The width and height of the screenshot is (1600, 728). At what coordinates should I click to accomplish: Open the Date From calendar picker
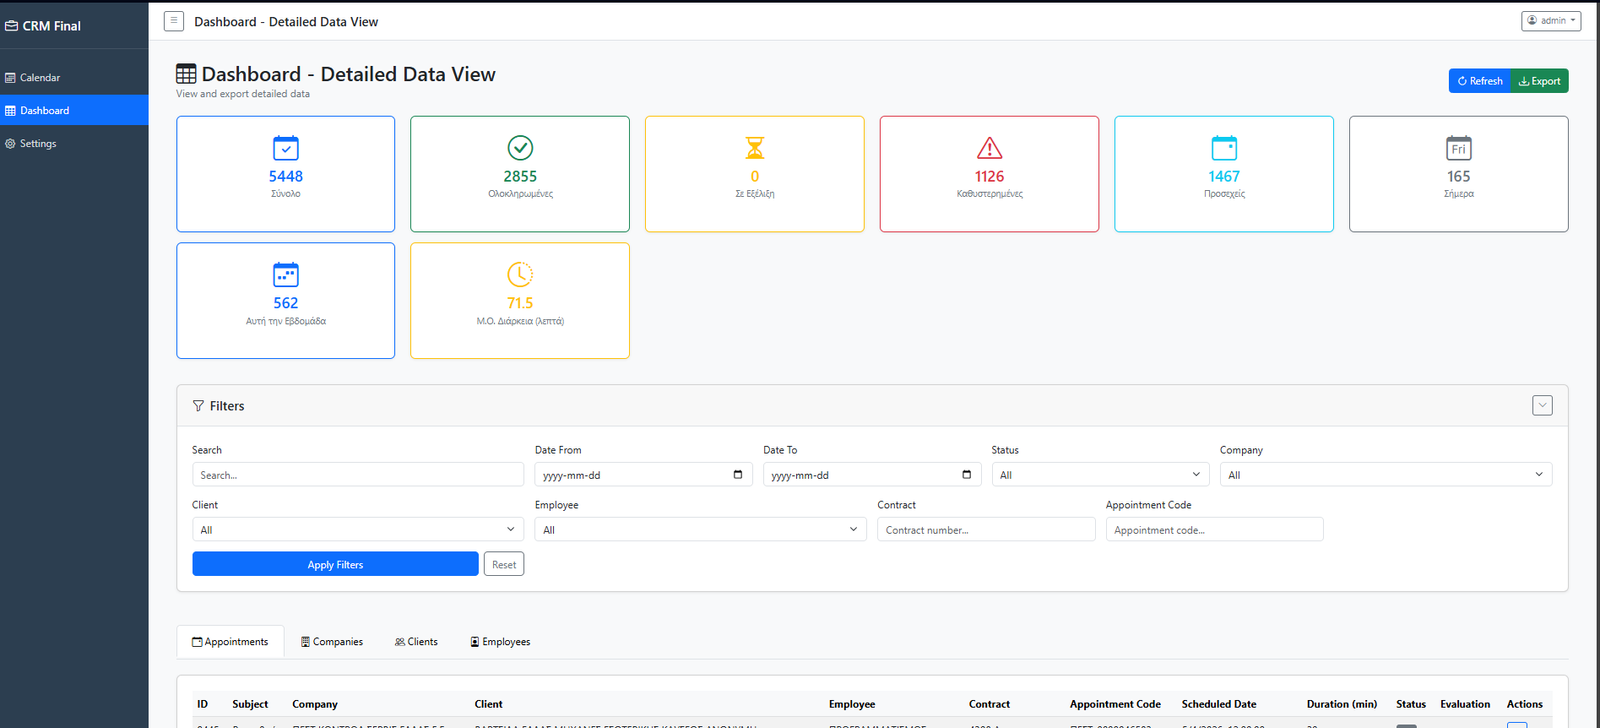click(738, 475)
